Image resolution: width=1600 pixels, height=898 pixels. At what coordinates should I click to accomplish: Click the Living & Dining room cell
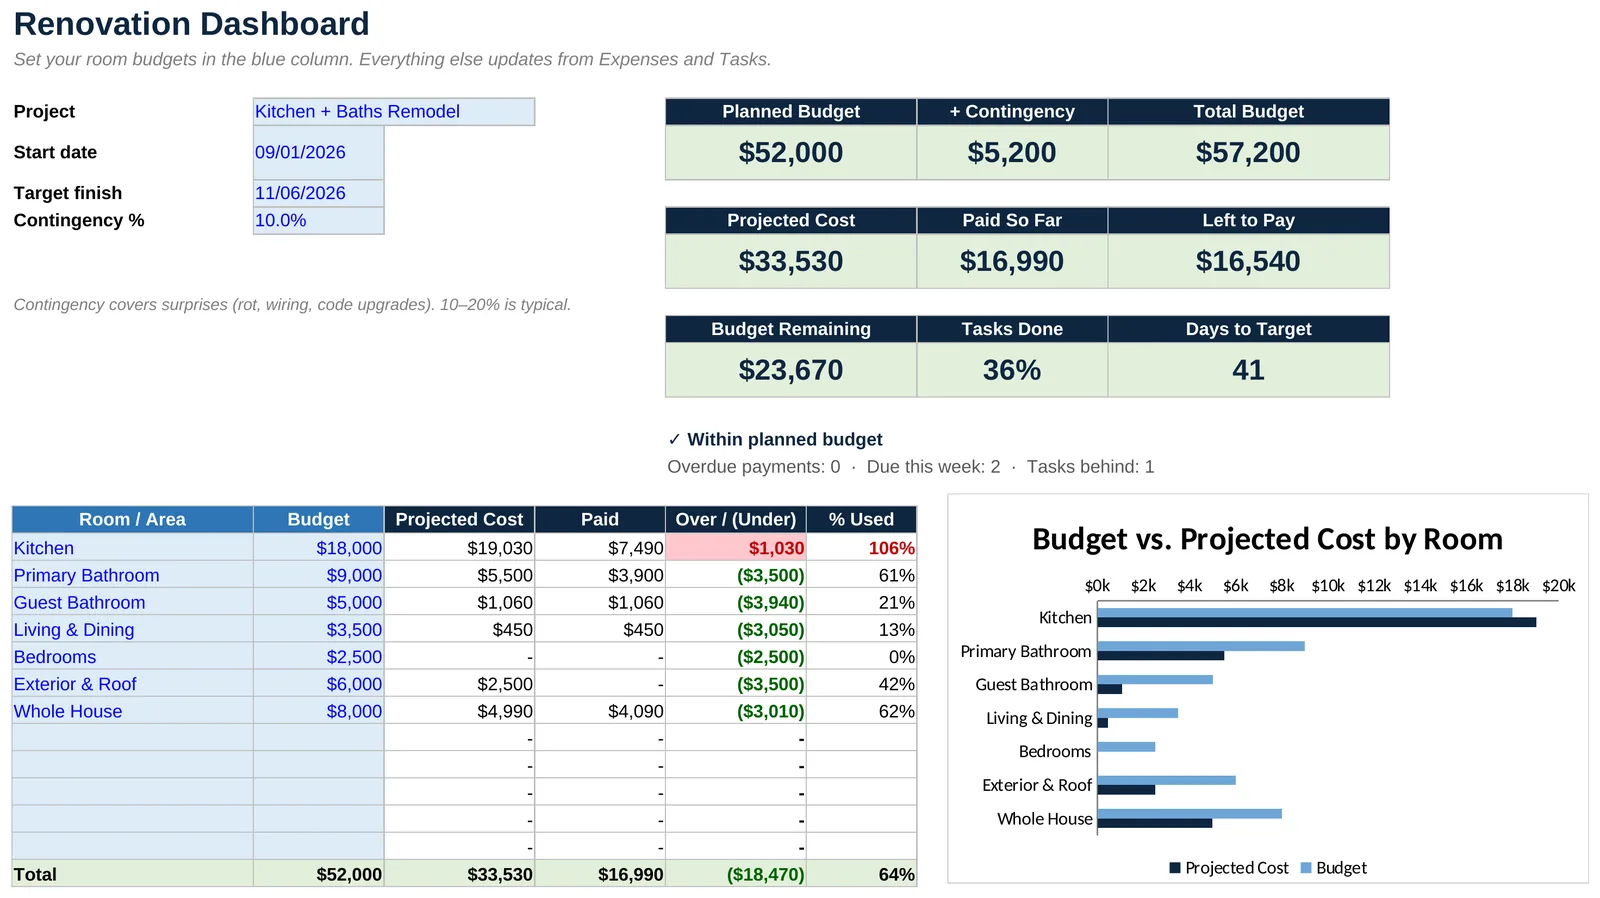132,630
